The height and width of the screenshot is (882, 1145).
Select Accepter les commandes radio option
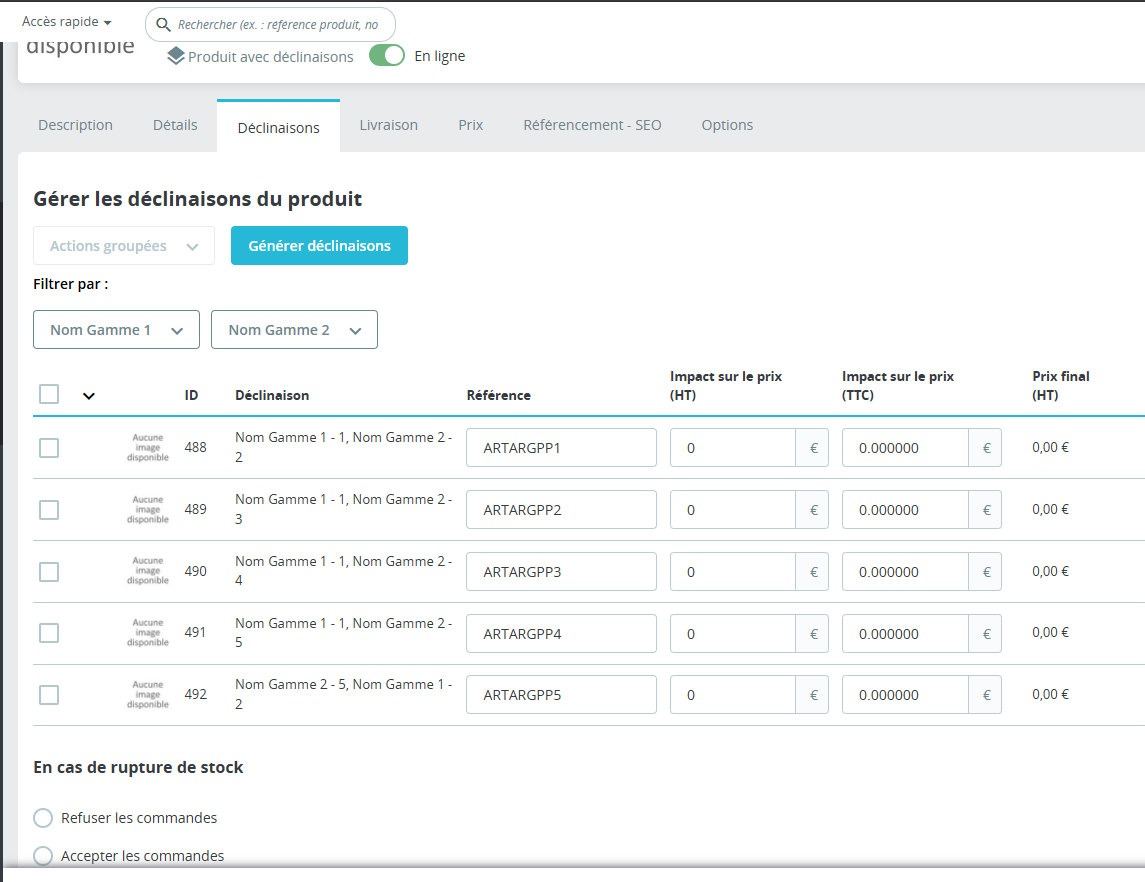(43, 856)
